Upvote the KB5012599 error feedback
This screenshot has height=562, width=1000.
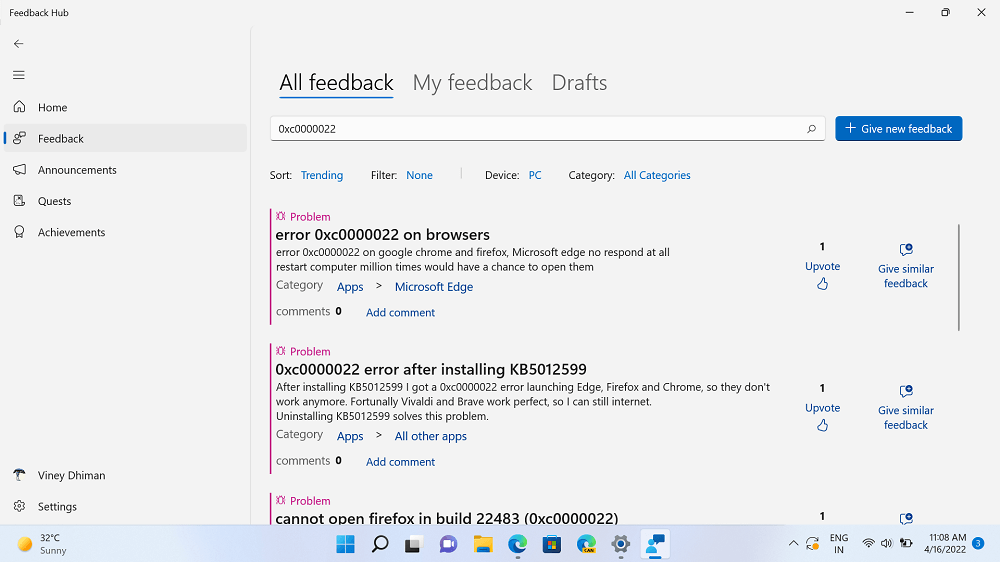822,416
